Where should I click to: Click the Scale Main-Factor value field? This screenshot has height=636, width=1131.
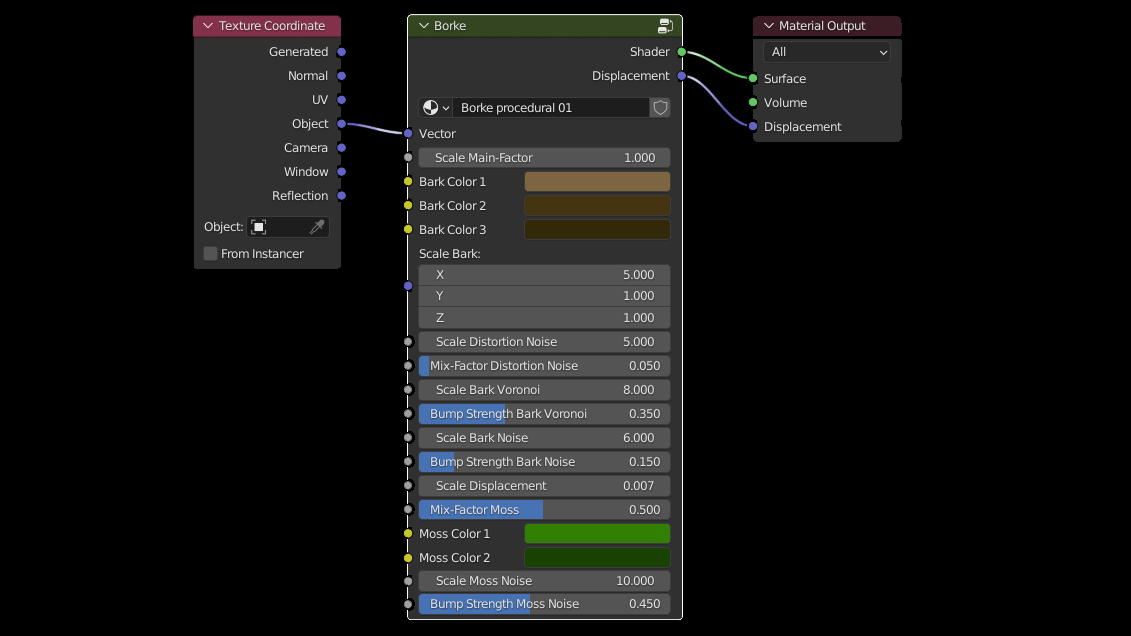544,158
